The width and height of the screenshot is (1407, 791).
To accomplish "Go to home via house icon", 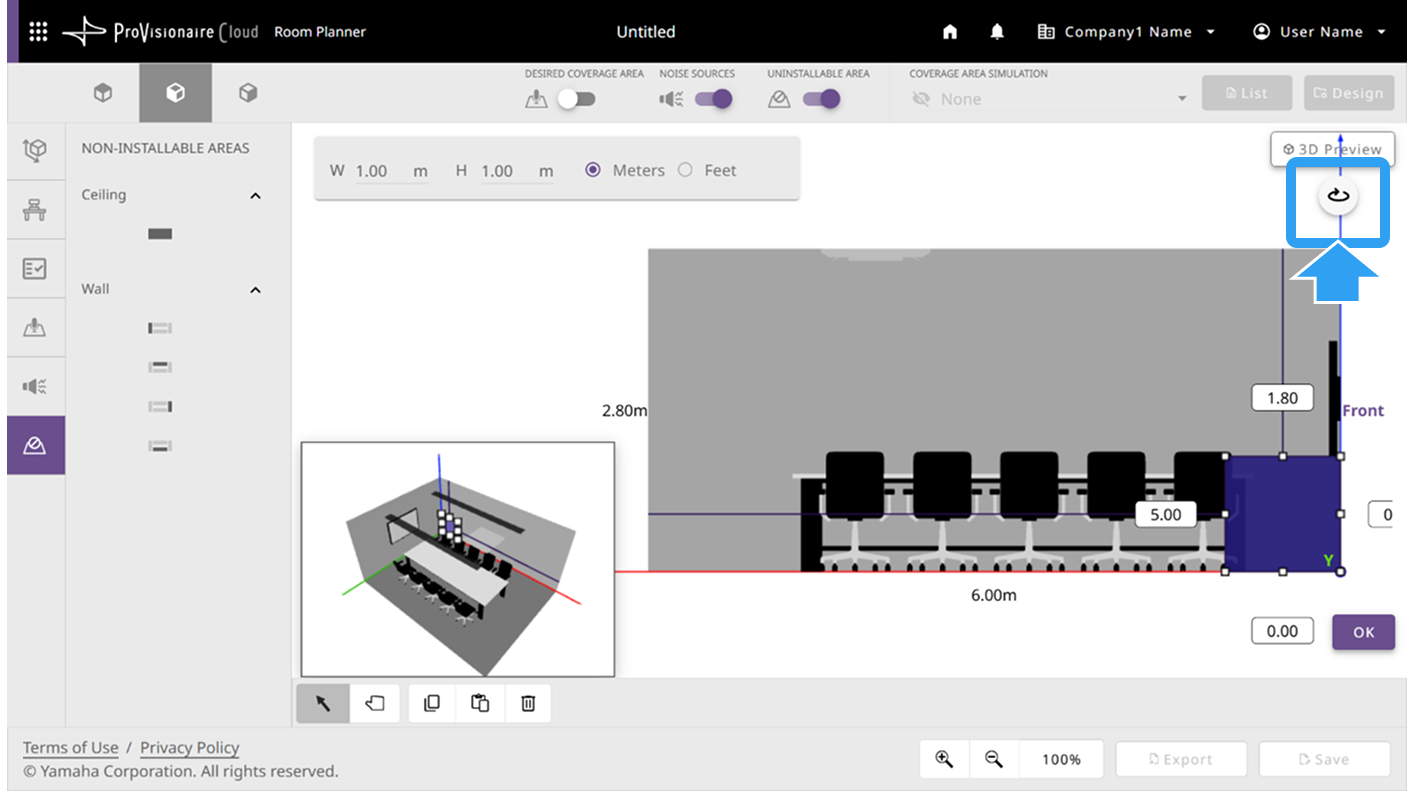I will (950, 32).
